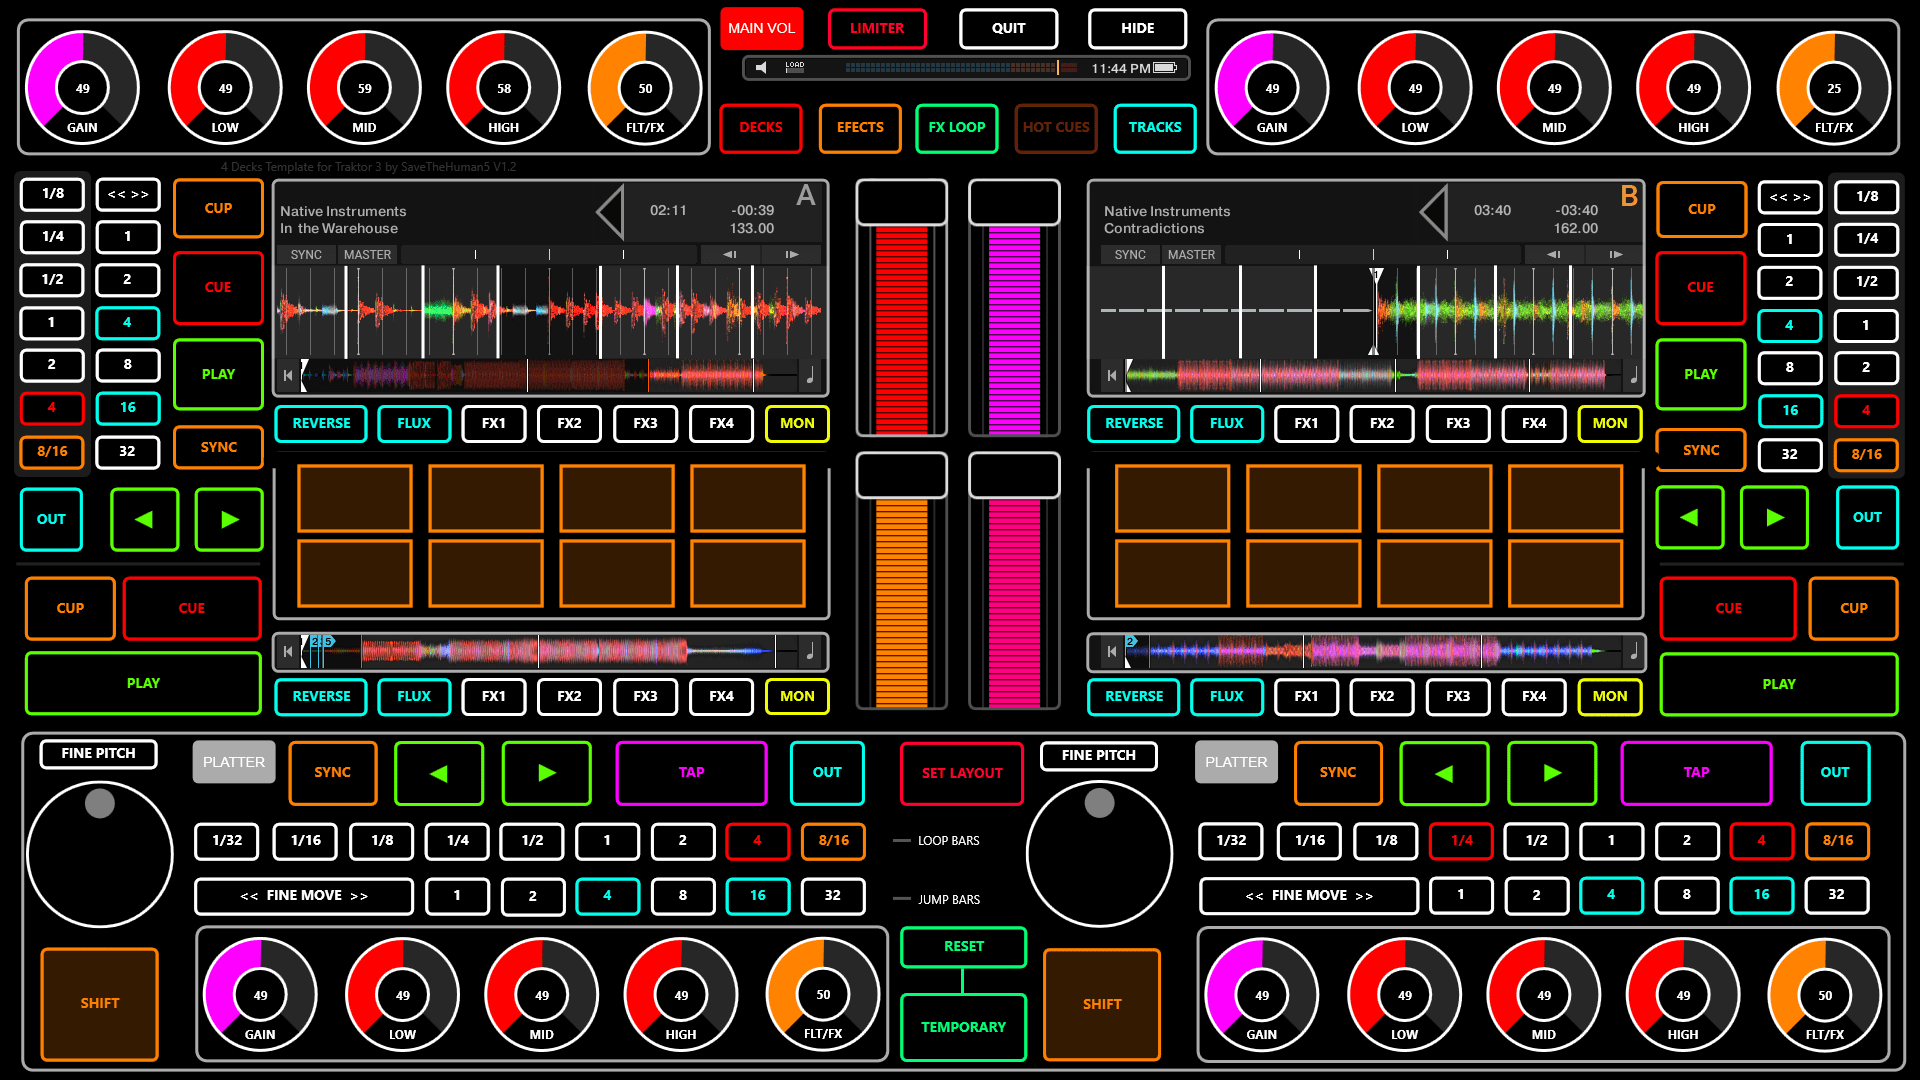The image size is (1920, 1080).
Task: Enable REVERSE on Deck B
Action: point(1134,424)
